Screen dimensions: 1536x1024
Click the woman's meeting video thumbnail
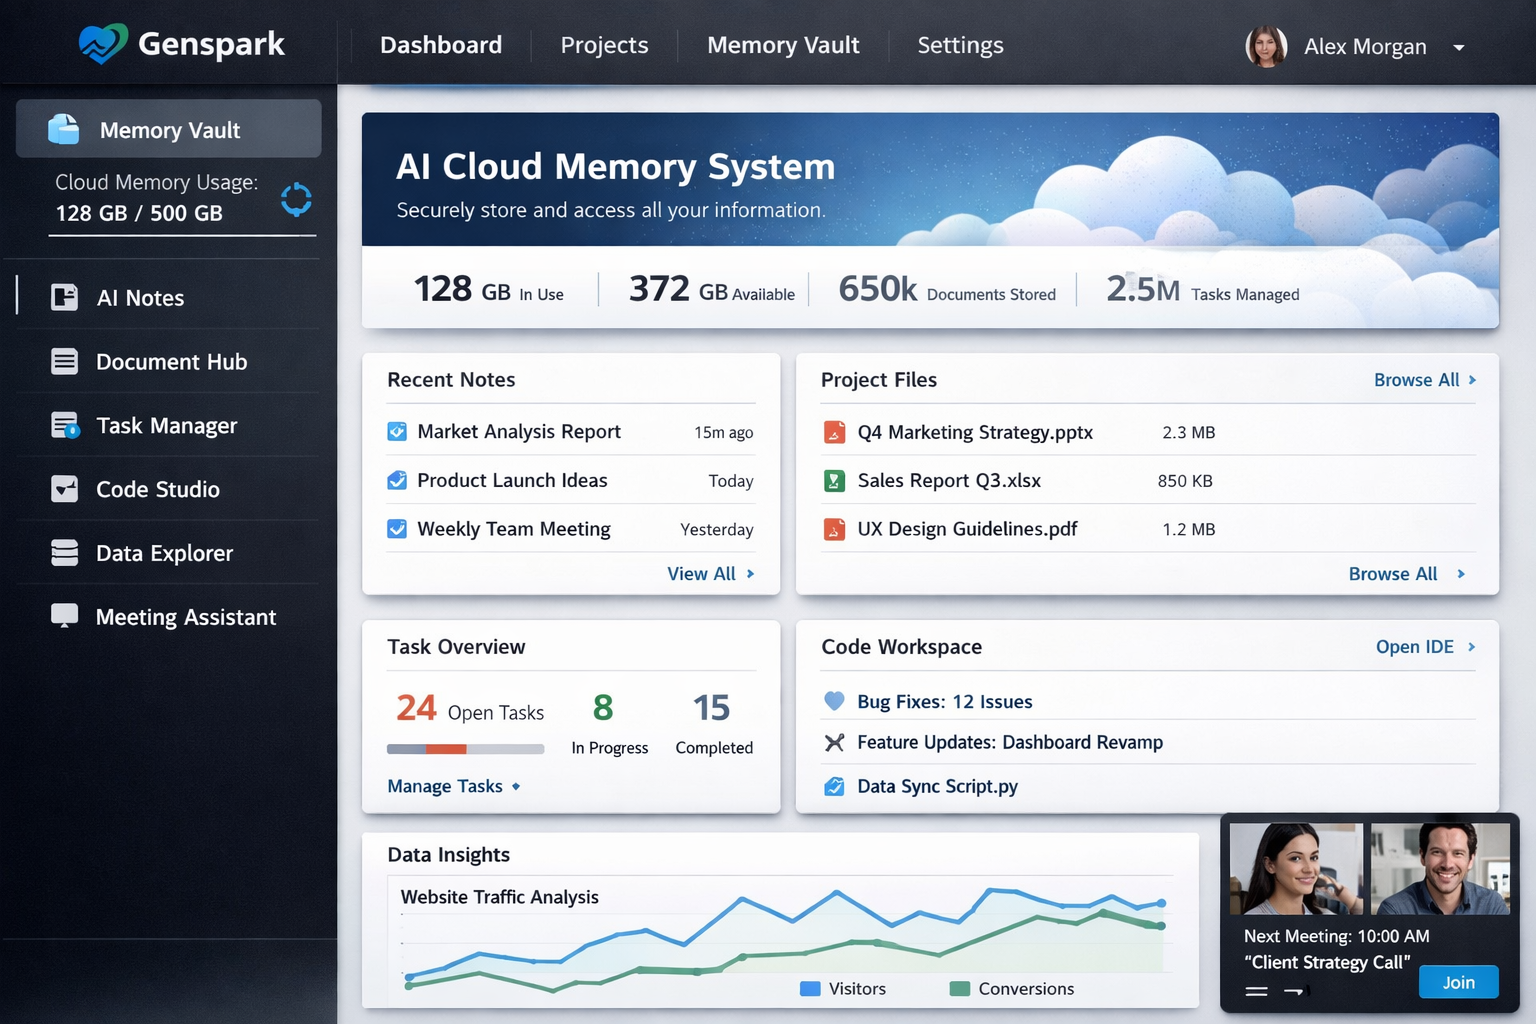[x=1296, y=869]
